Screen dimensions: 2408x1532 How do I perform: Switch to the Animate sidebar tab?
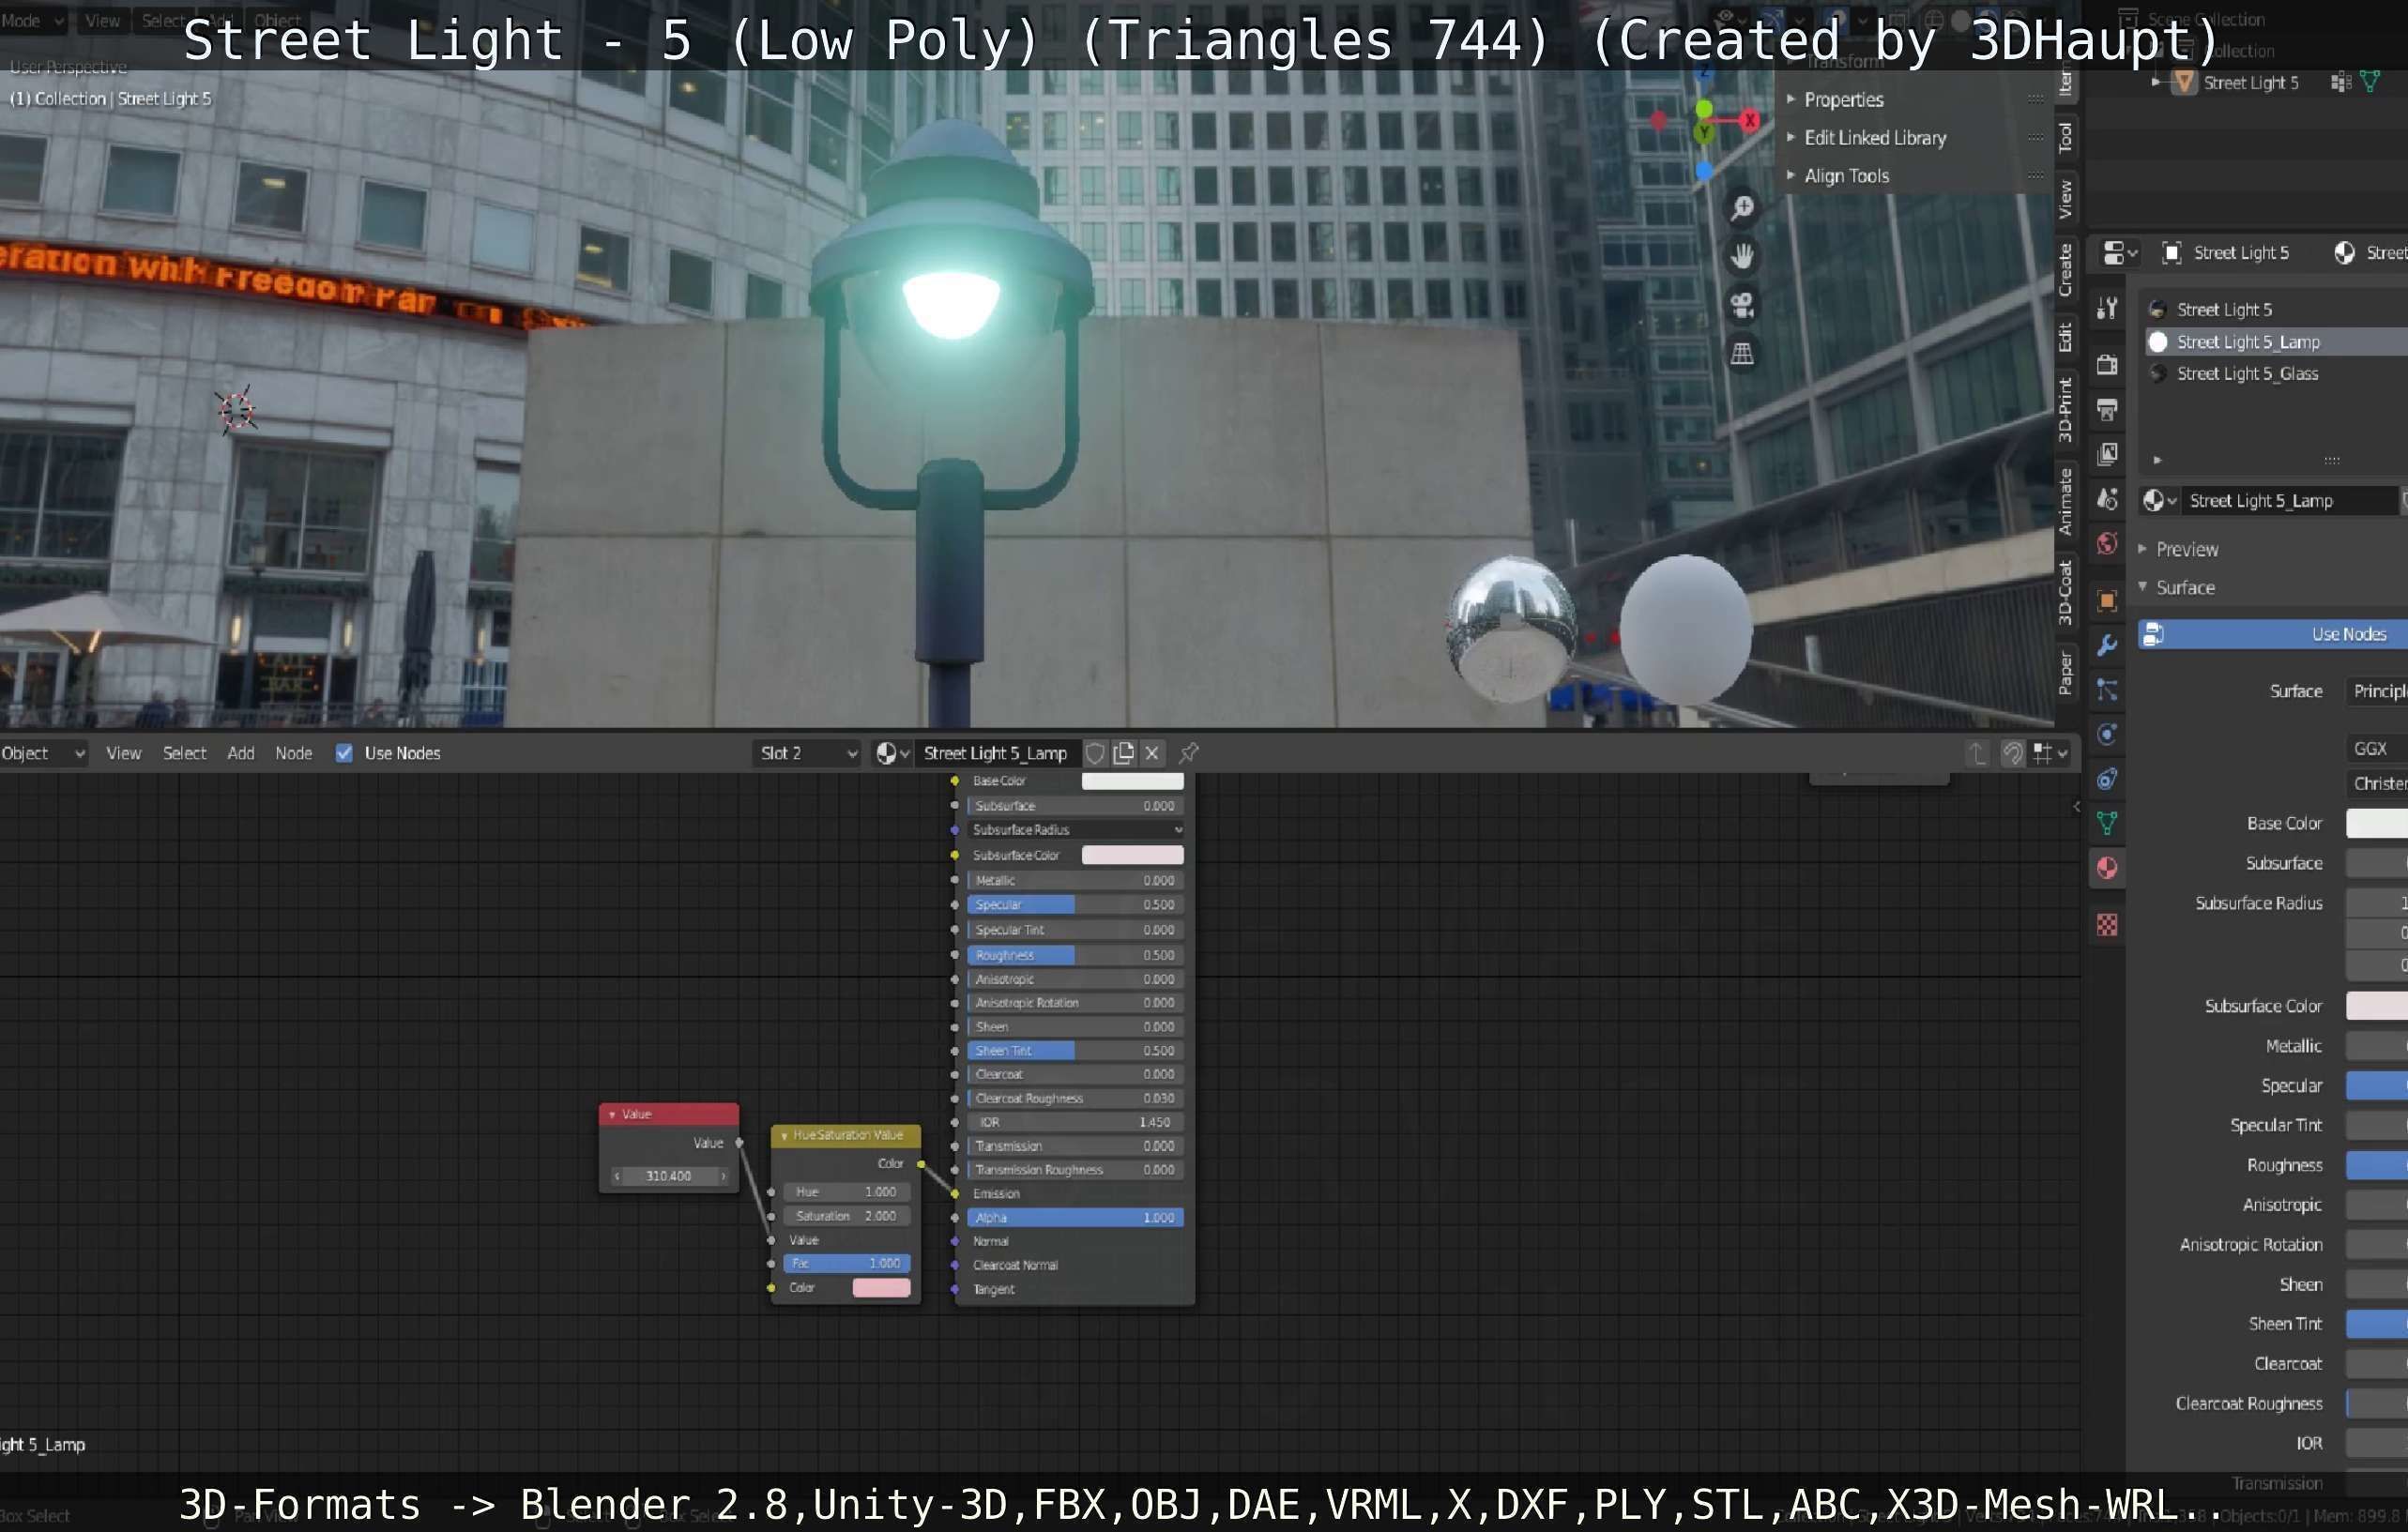click(2065, 502)
